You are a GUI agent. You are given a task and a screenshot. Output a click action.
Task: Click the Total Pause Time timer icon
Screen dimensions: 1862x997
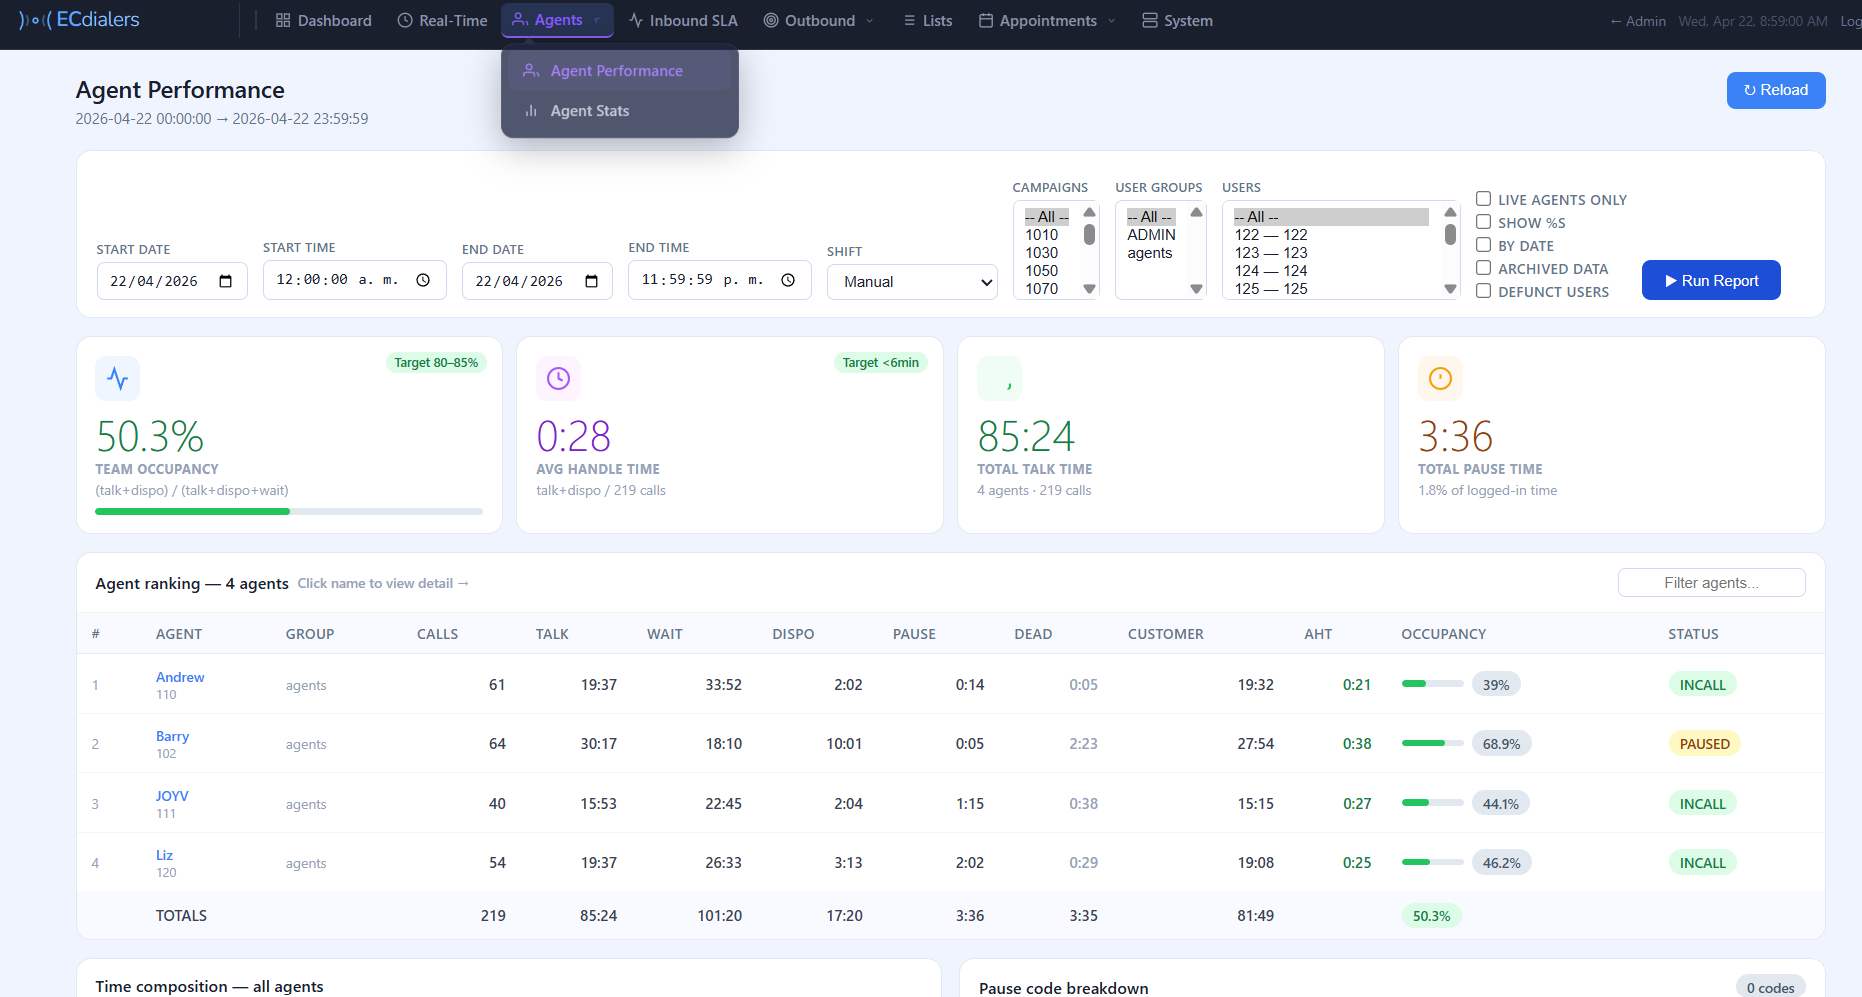[1440, 379]
